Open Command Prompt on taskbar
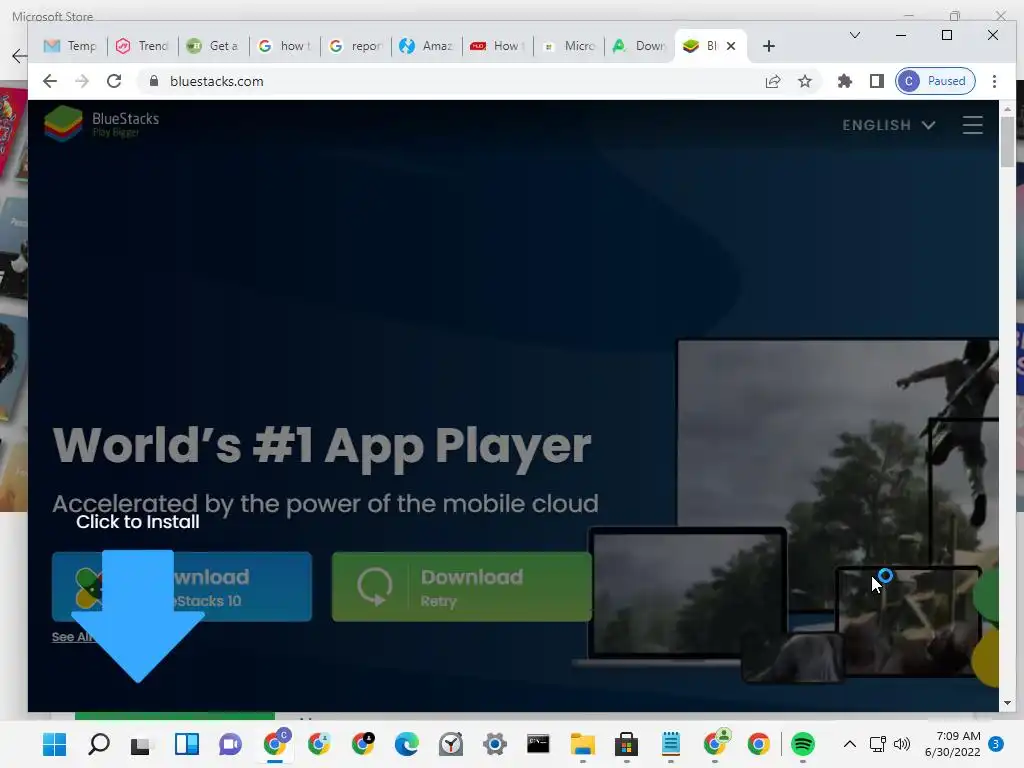Viewport: 1024px width, 768px height. tap(538, 744)
